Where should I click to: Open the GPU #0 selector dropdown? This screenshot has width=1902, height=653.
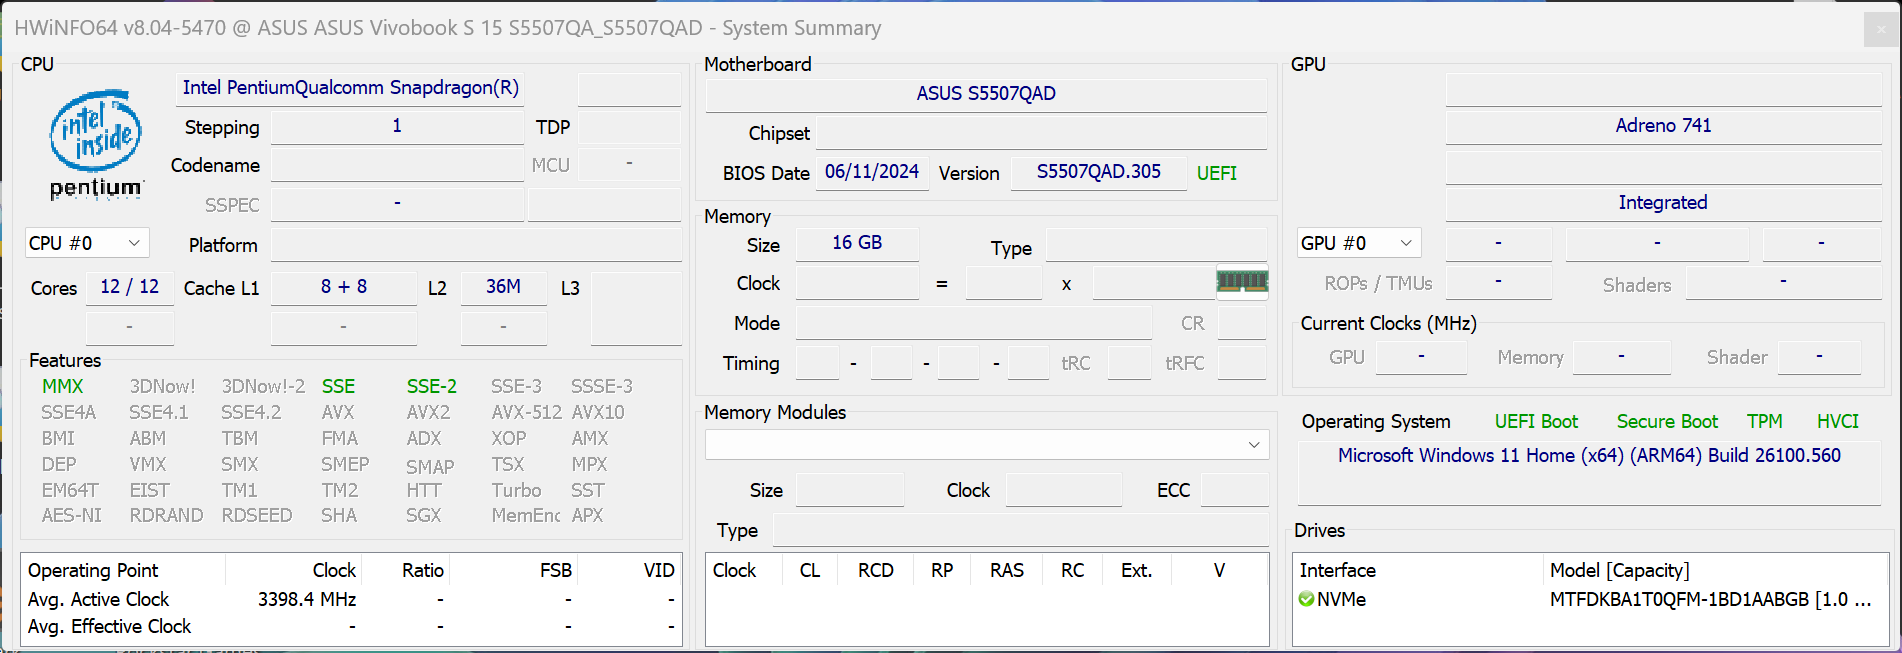(x=1358, y=243)
